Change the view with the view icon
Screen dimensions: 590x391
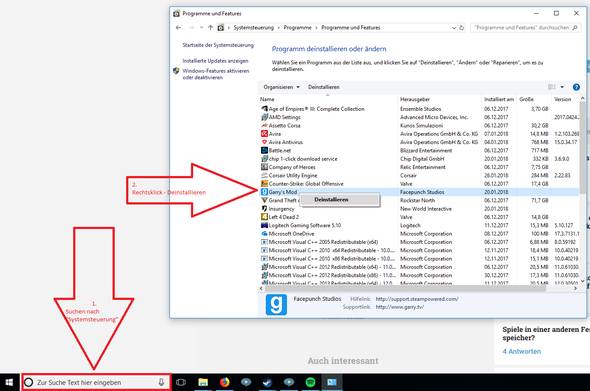click(552, 87)
